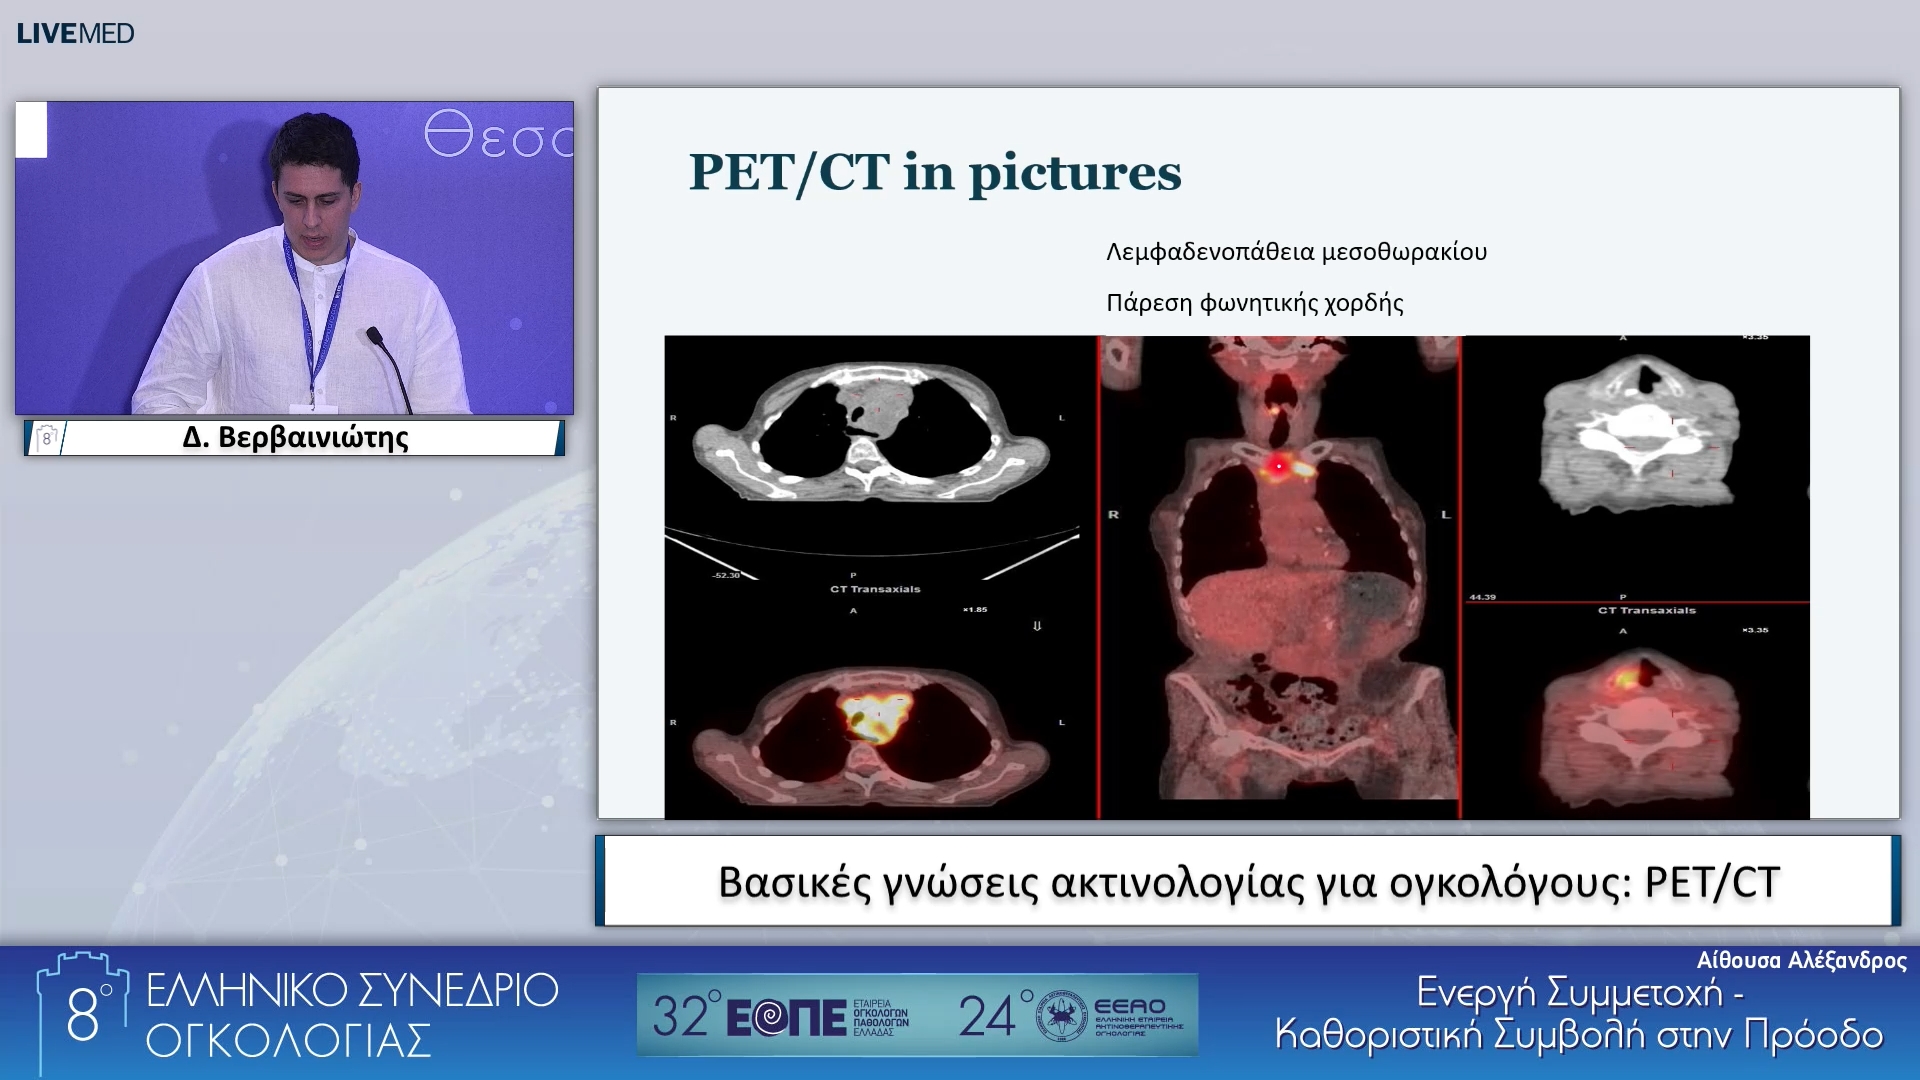Click the 8ο Ελληνικό Συνέδριο Ογκολογίας logo
The width and height of the screenshot is (1920, 1080).
coord(297,1014)
